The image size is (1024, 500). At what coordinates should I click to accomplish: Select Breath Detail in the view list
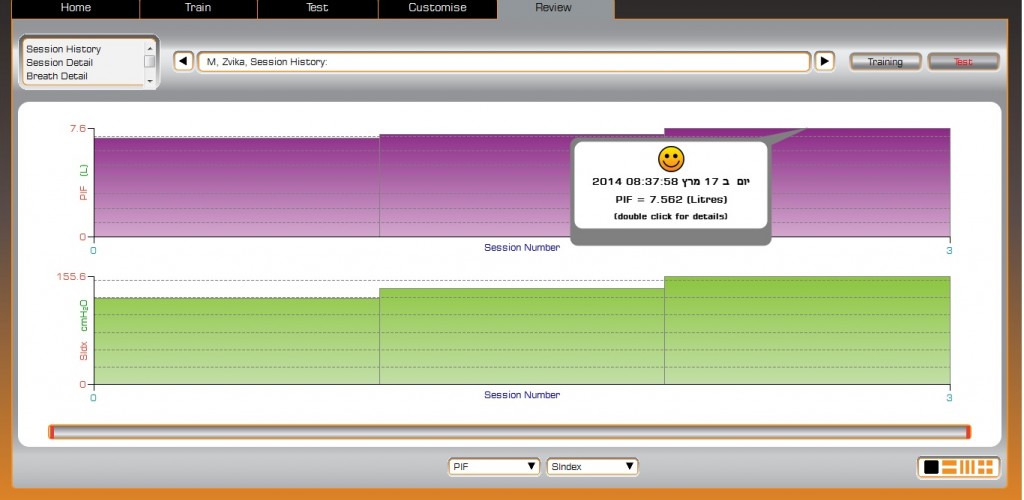point(57,76)
